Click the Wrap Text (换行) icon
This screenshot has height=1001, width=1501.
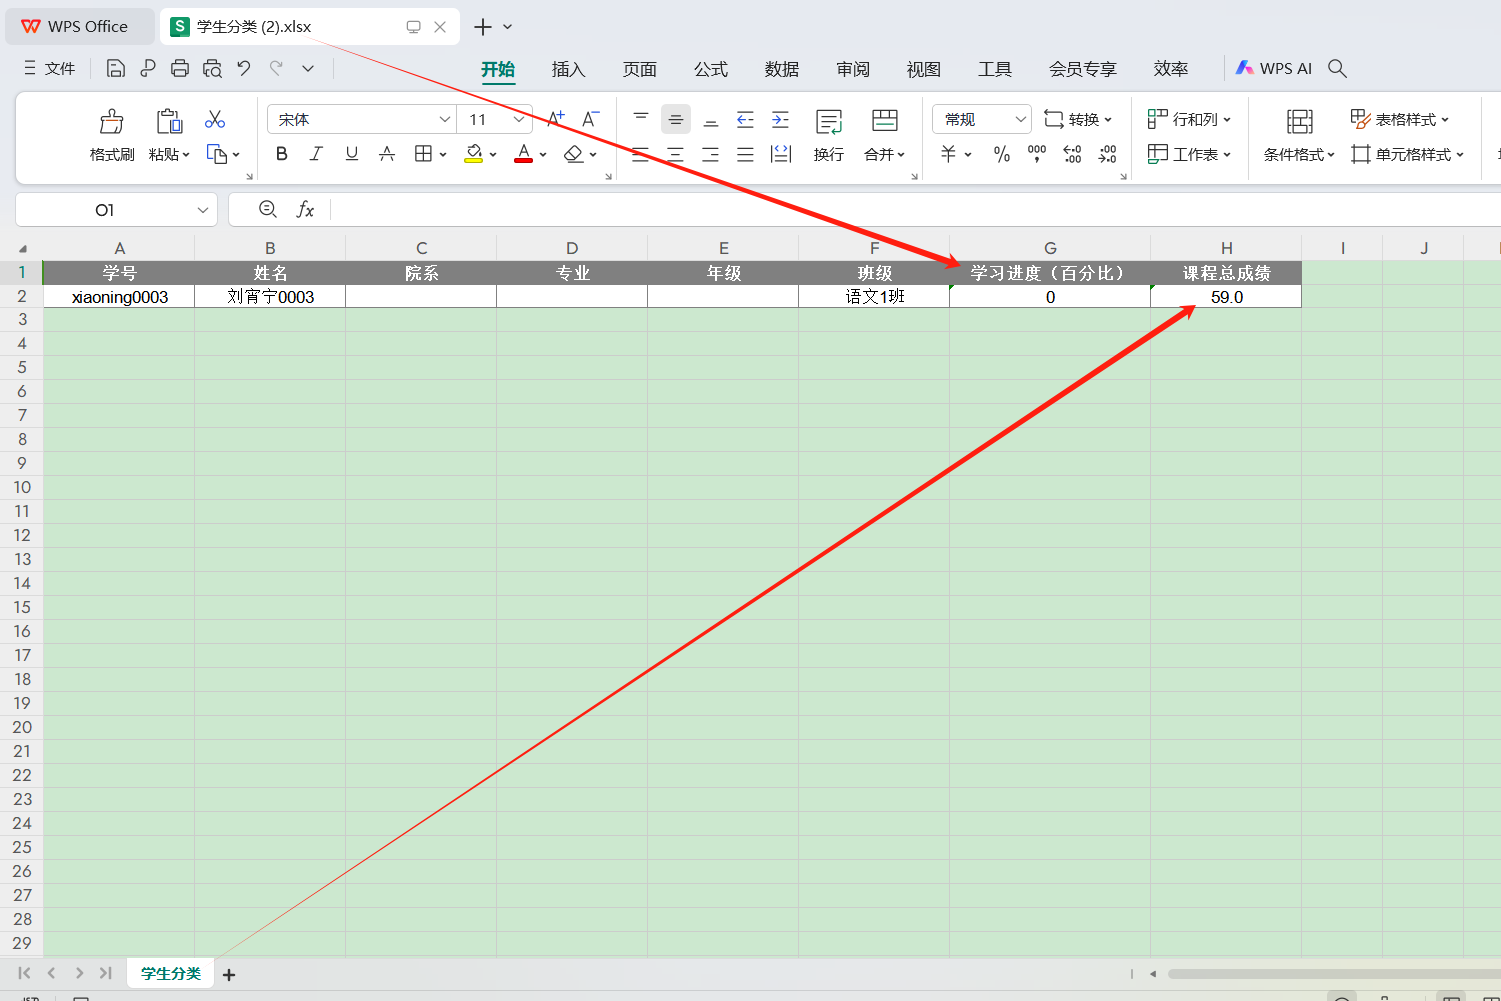[828, 122]
